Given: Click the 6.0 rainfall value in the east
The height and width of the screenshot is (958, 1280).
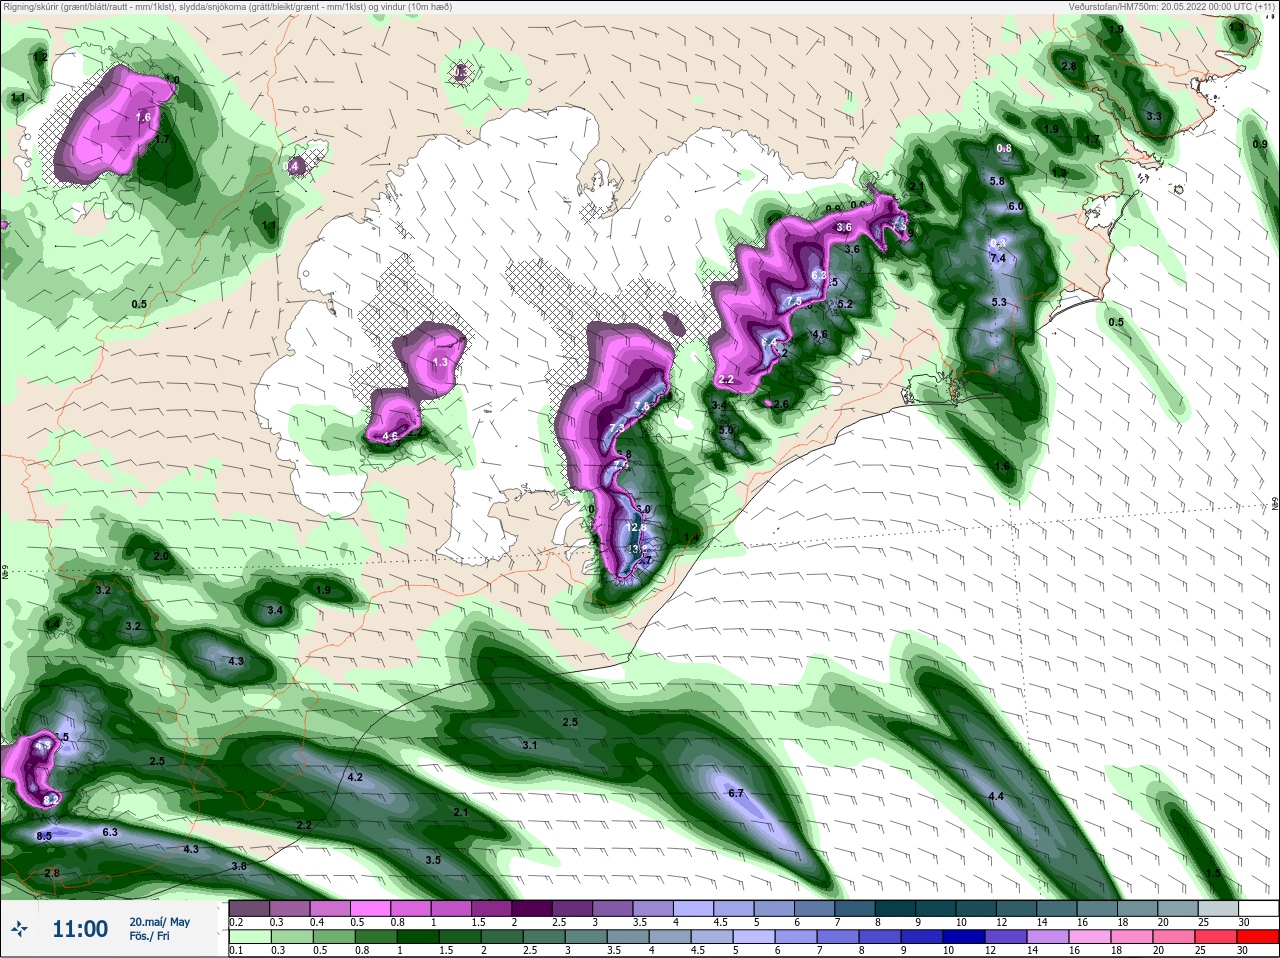Looking at the screenshot, I should coord(1016,206).
